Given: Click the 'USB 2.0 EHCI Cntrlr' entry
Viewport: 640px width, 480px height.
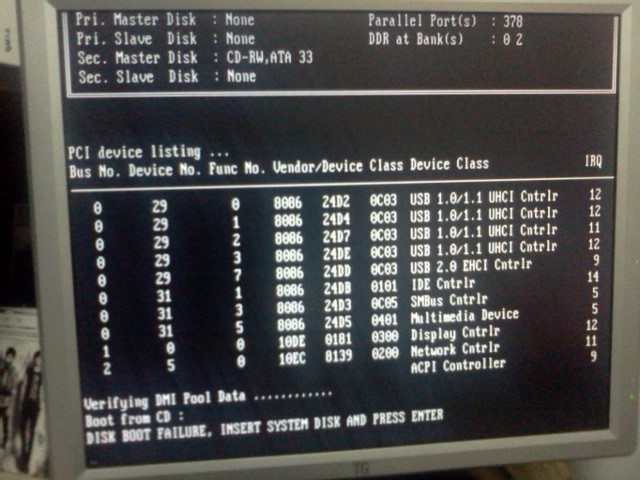Looking at the screenshot, I should pos(471,266).
